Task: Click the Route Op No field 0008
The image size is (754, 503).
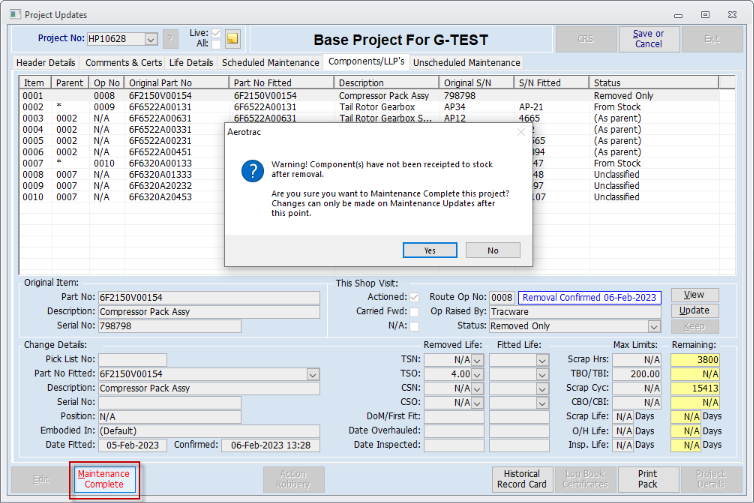Action: point(502,298)
